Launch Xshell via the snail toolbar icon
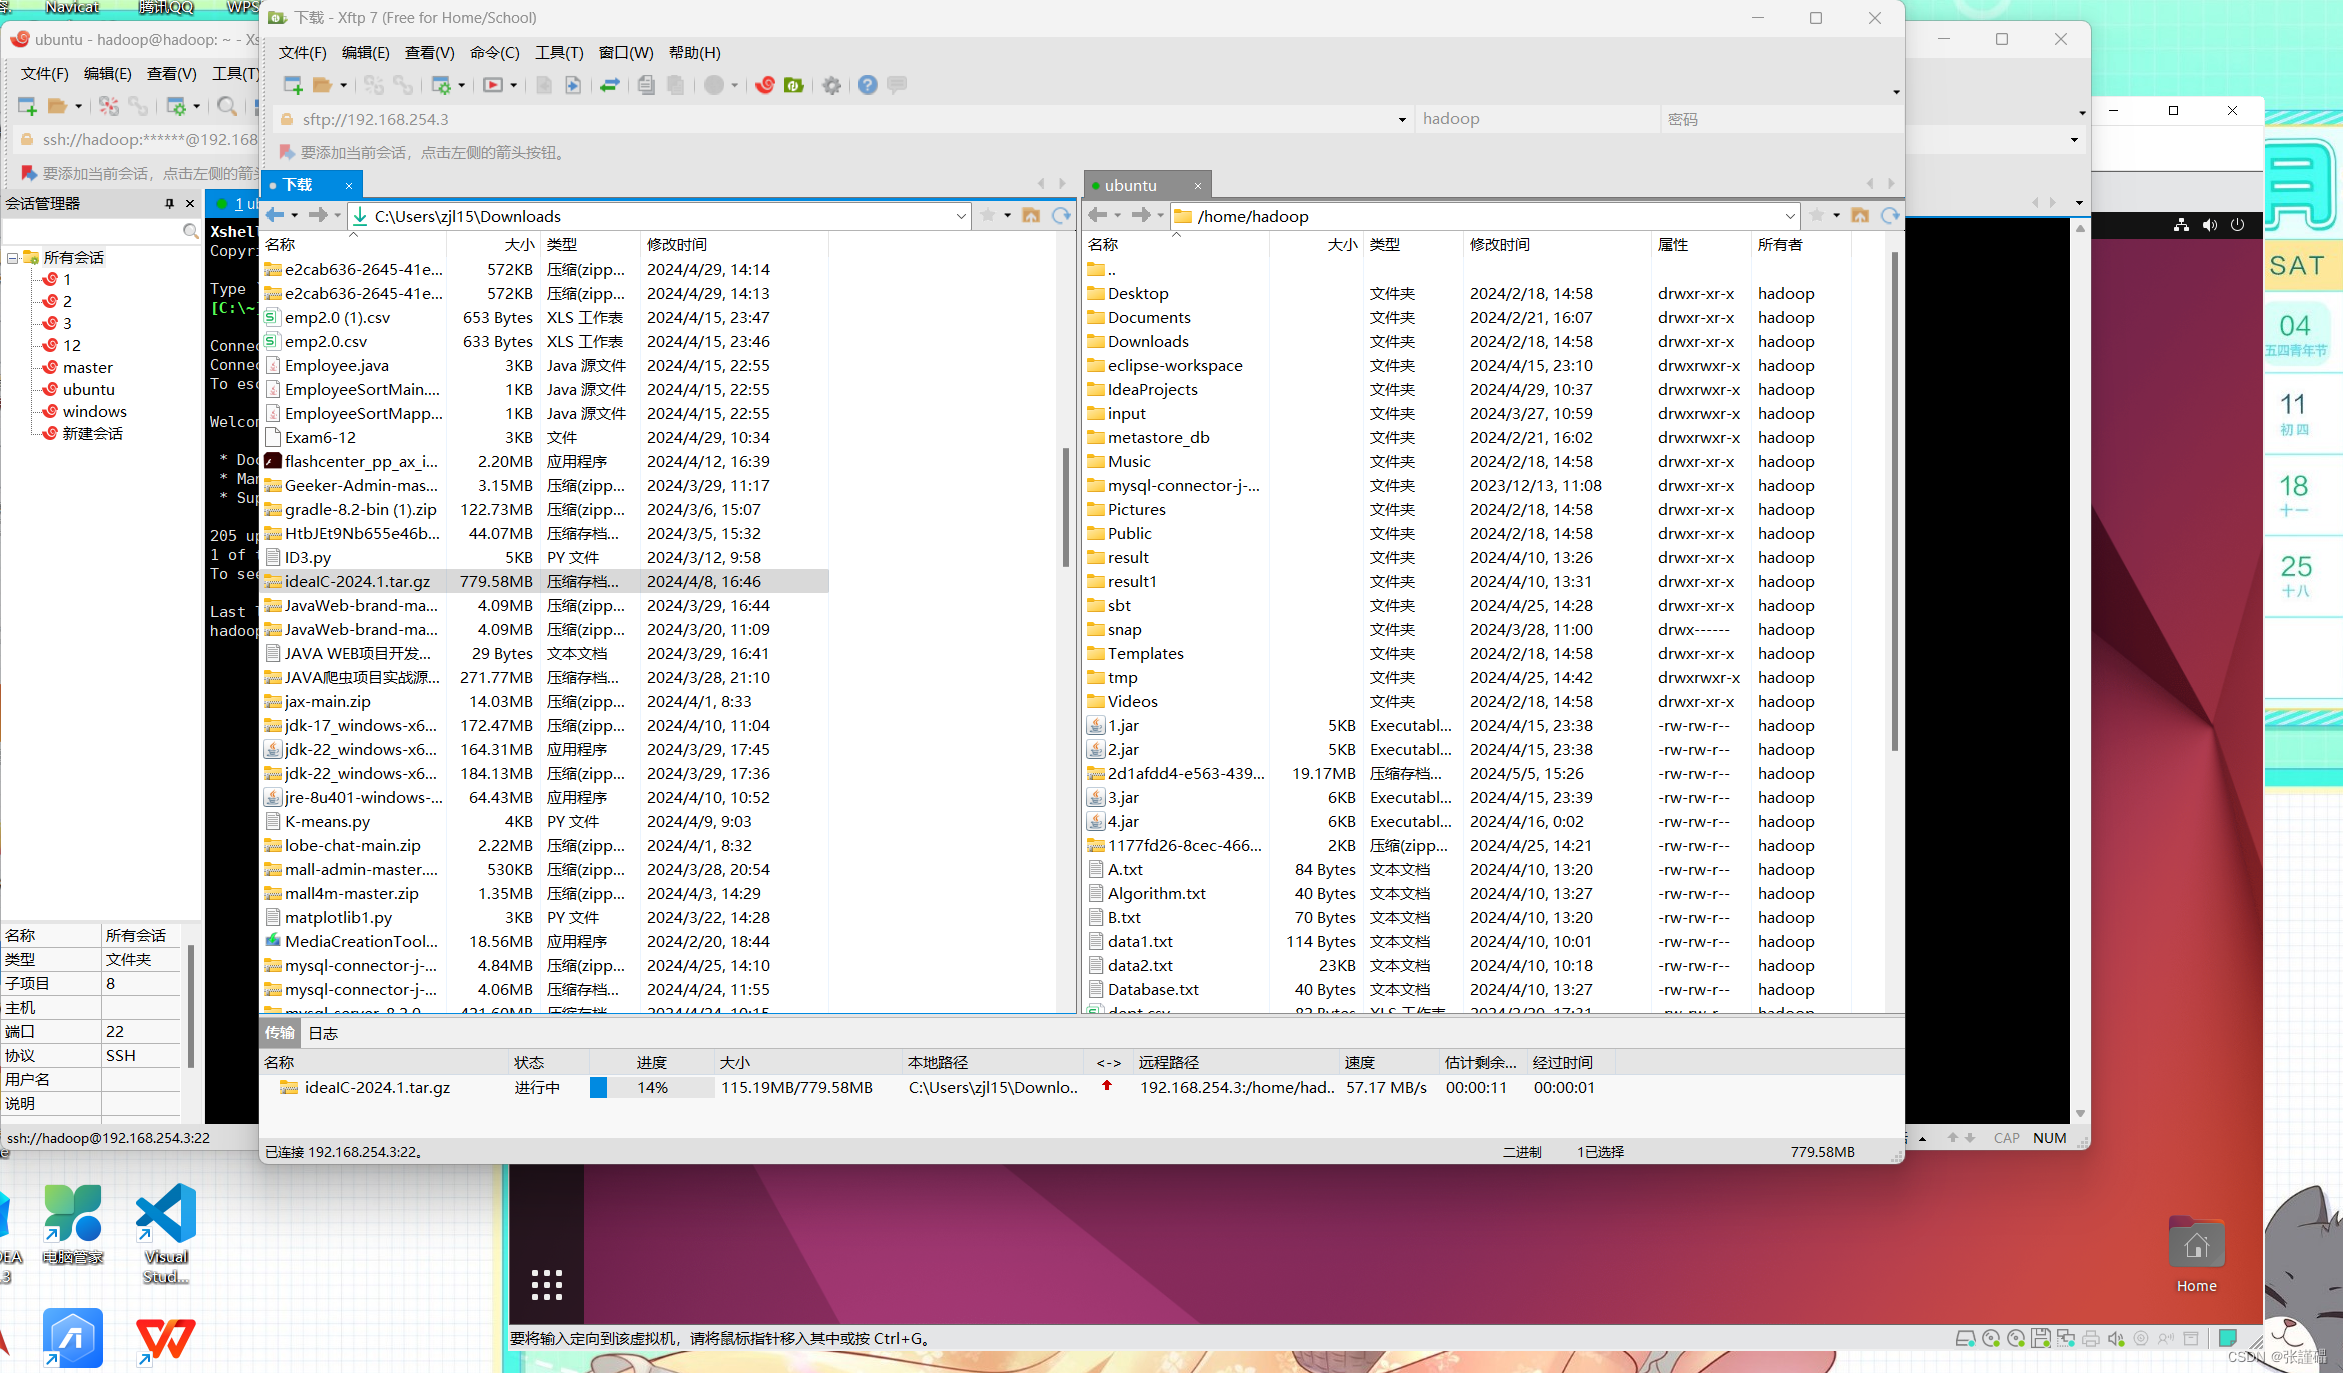Screen dimensions: 2343x1373 coord(765,86)
